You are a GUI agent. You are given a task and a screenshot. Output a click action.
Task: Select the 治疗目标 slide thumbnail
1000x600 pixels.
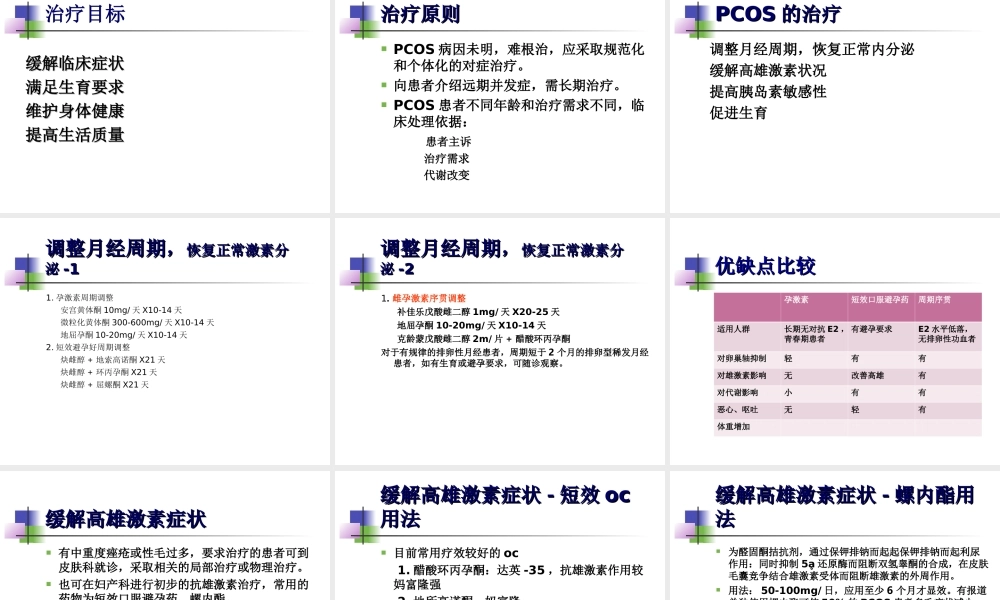(x=165, y=105)
